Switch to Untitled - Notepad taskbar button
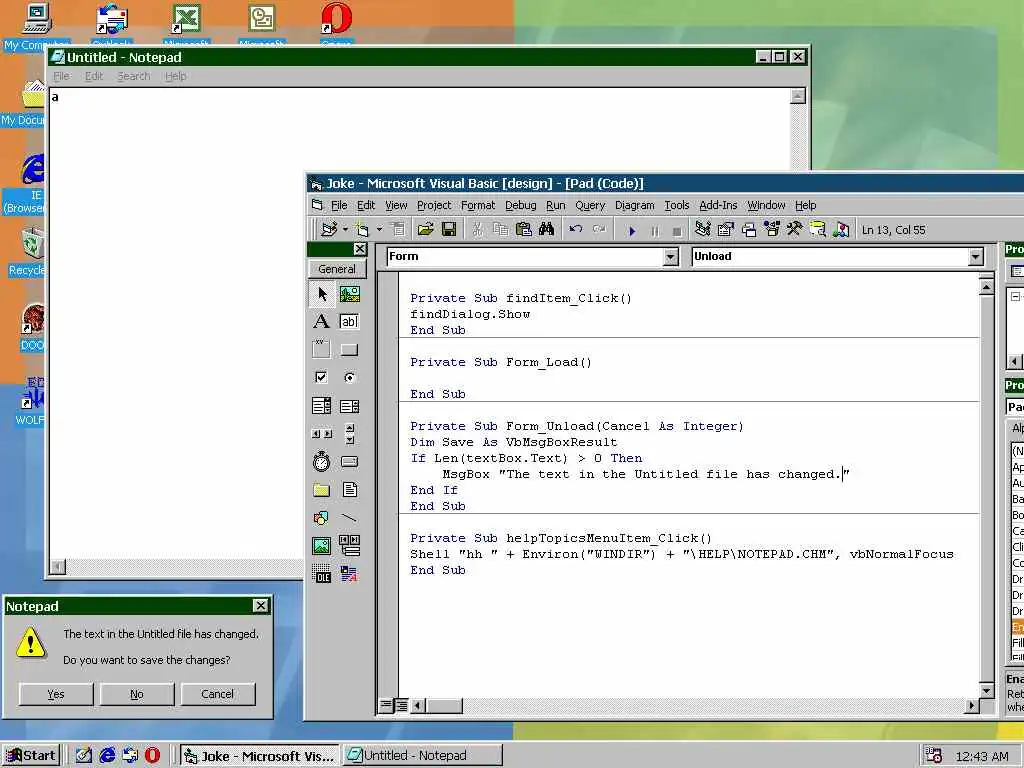Image resolution: width=1024 pixels, height=768 pixels. (423, 756)
